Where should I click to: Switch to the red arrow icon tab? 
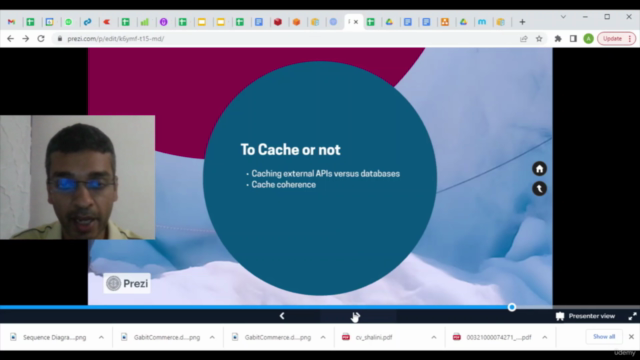[107, 22]
